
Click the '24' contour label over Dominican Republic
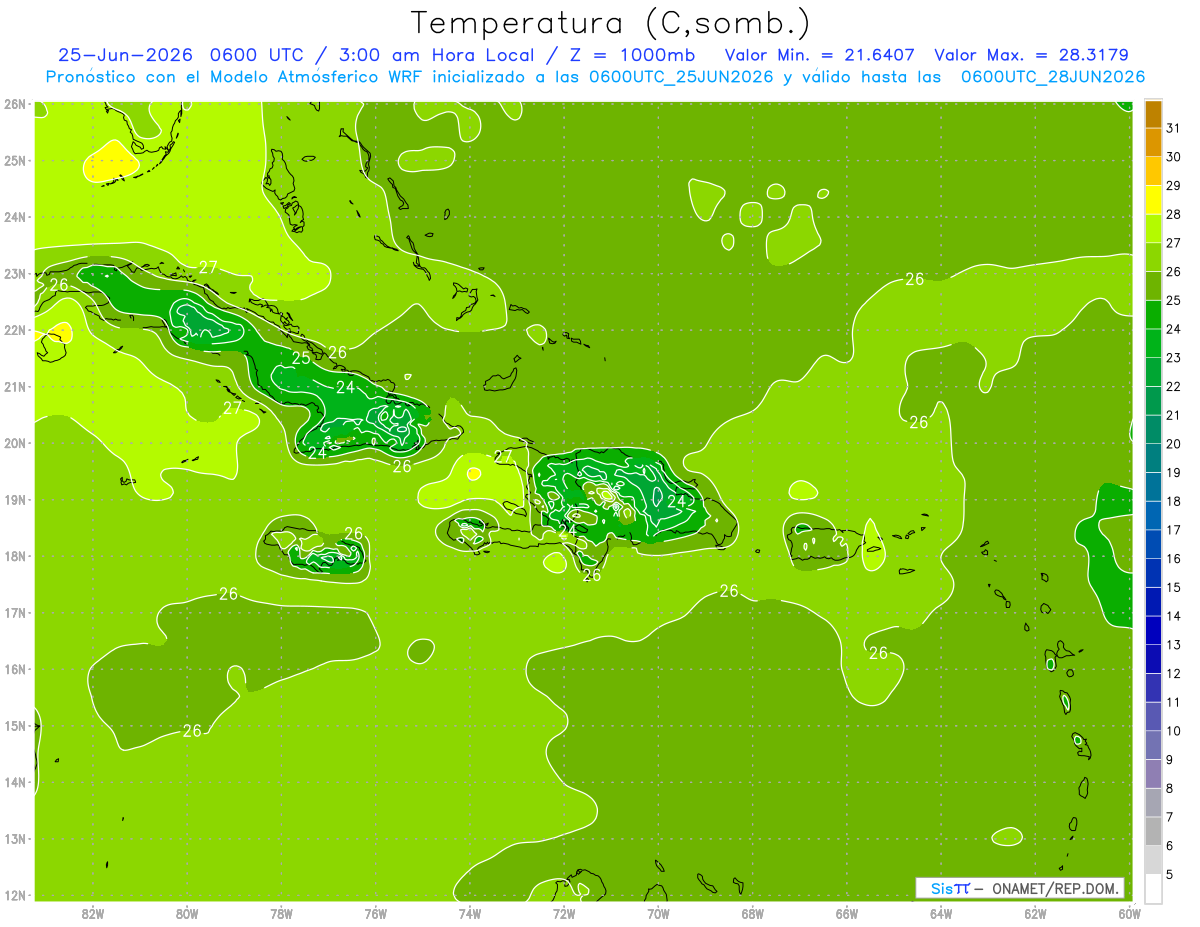point(677,500)
